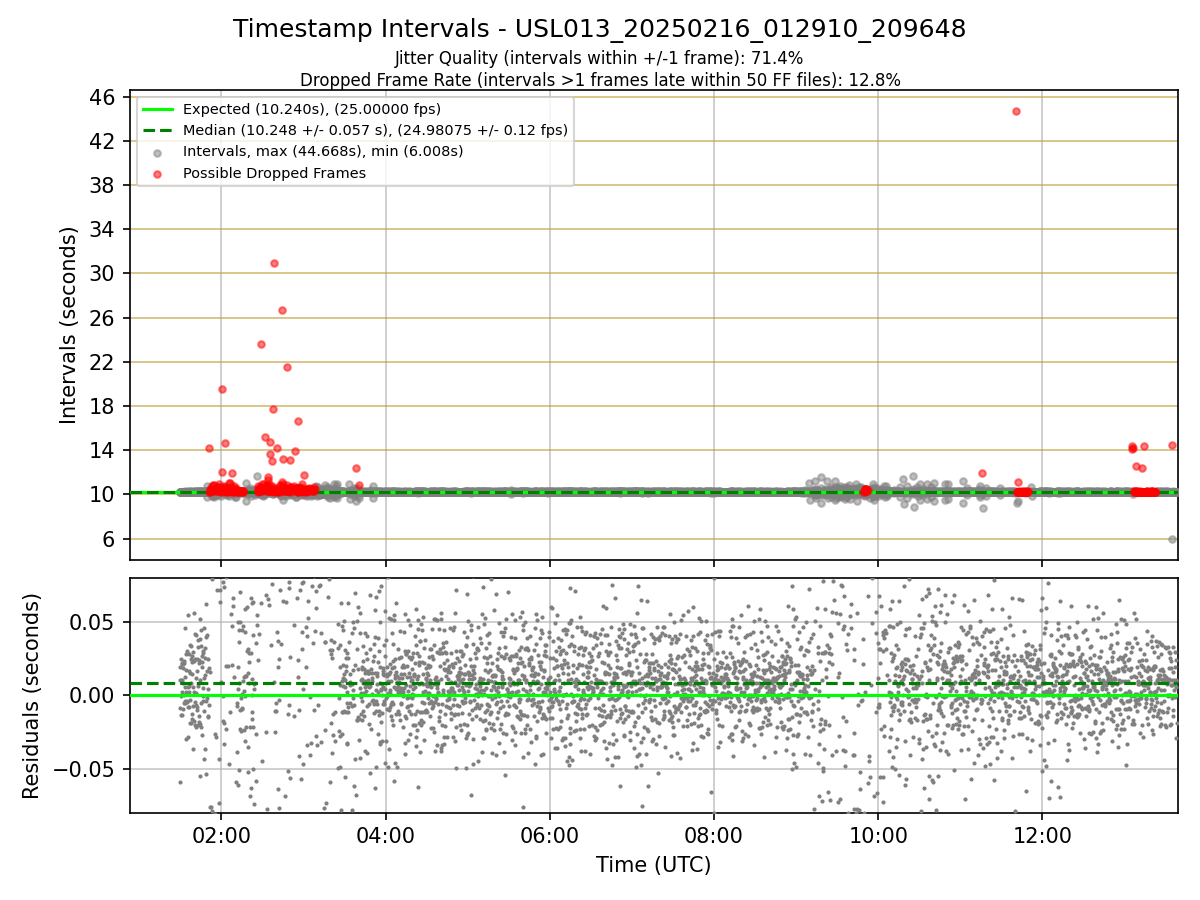Click the dashed green line sample in the legend
The image size is (1200, 900).
pyautogui.click(x=158, y=130)
